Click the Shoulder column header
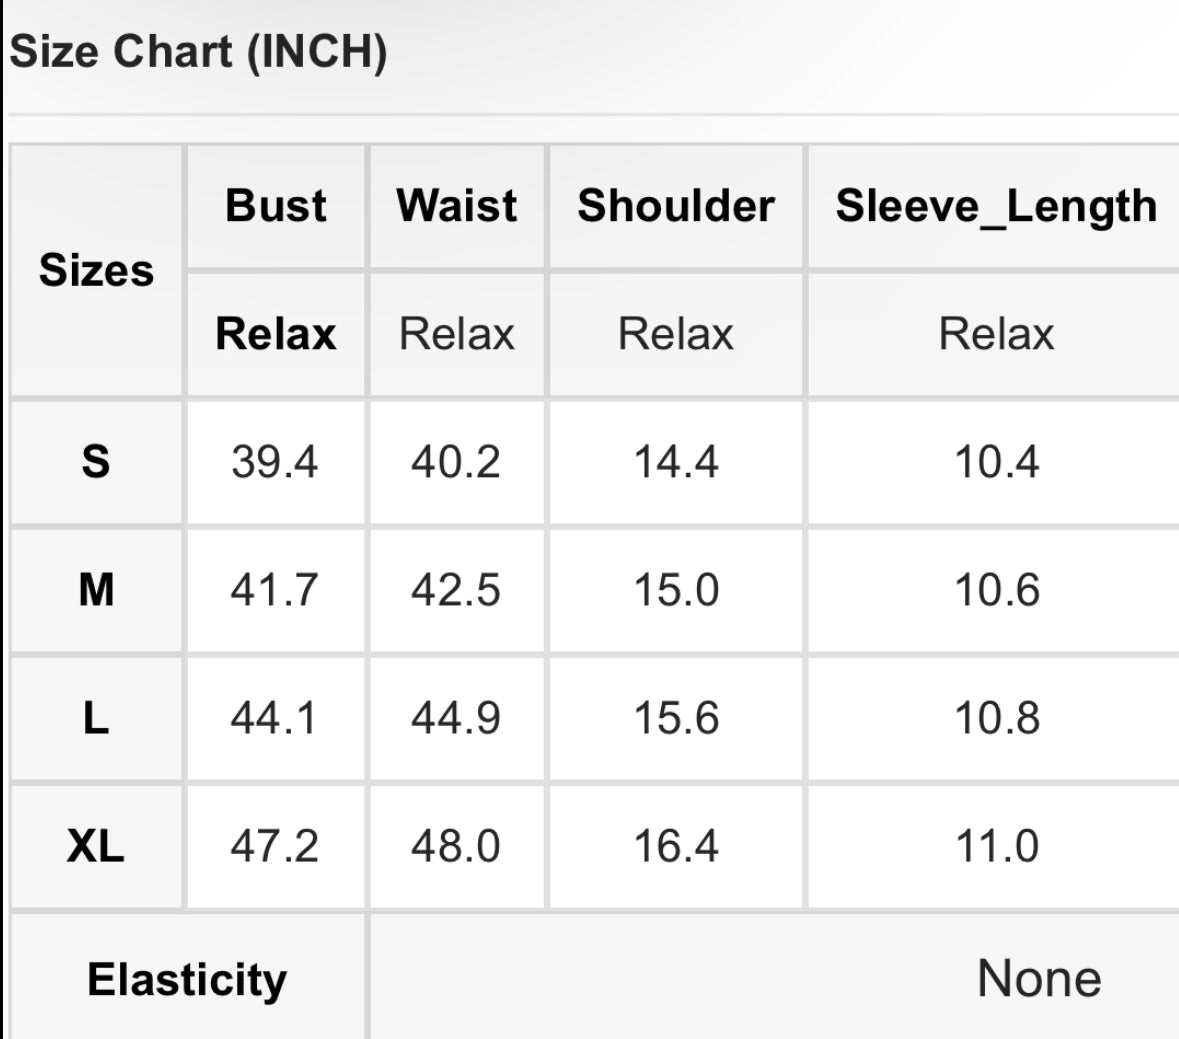 [676, 206]
